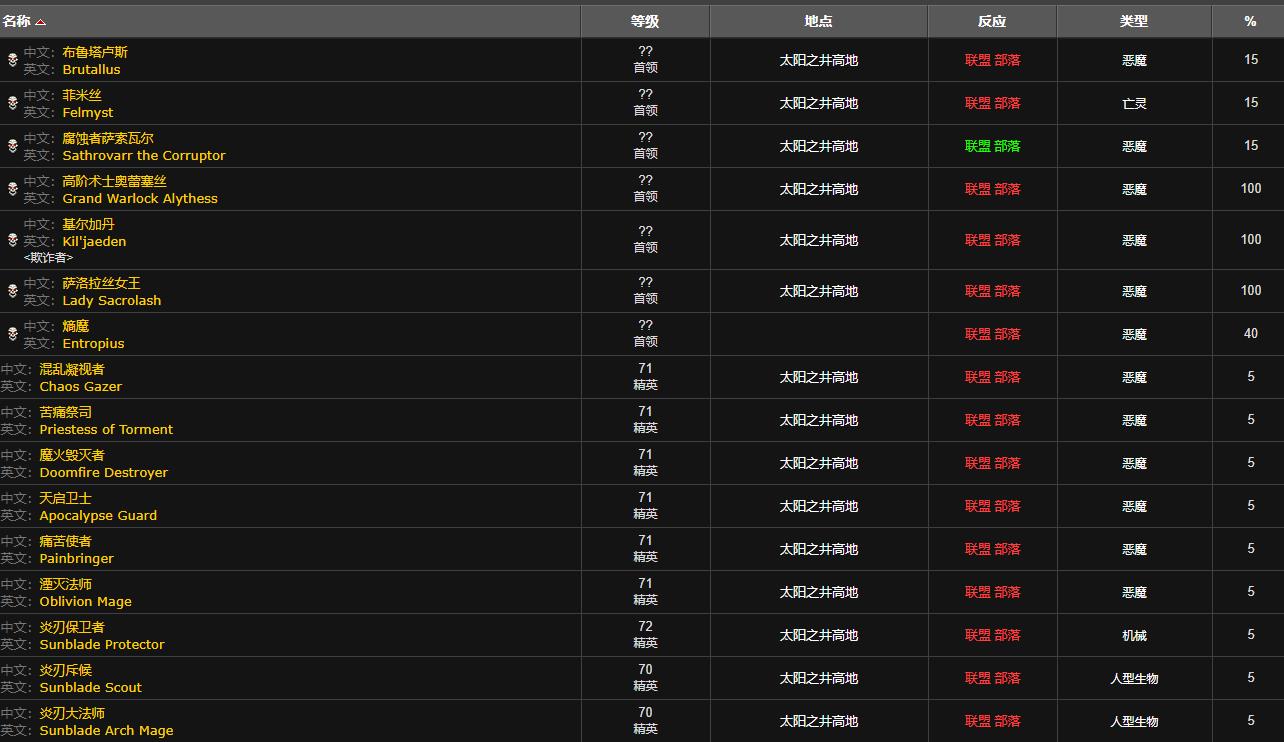This screenshot has height=742, width=1284.
Task: Open the Sunblade Protector entry
Action: (101, 644)
